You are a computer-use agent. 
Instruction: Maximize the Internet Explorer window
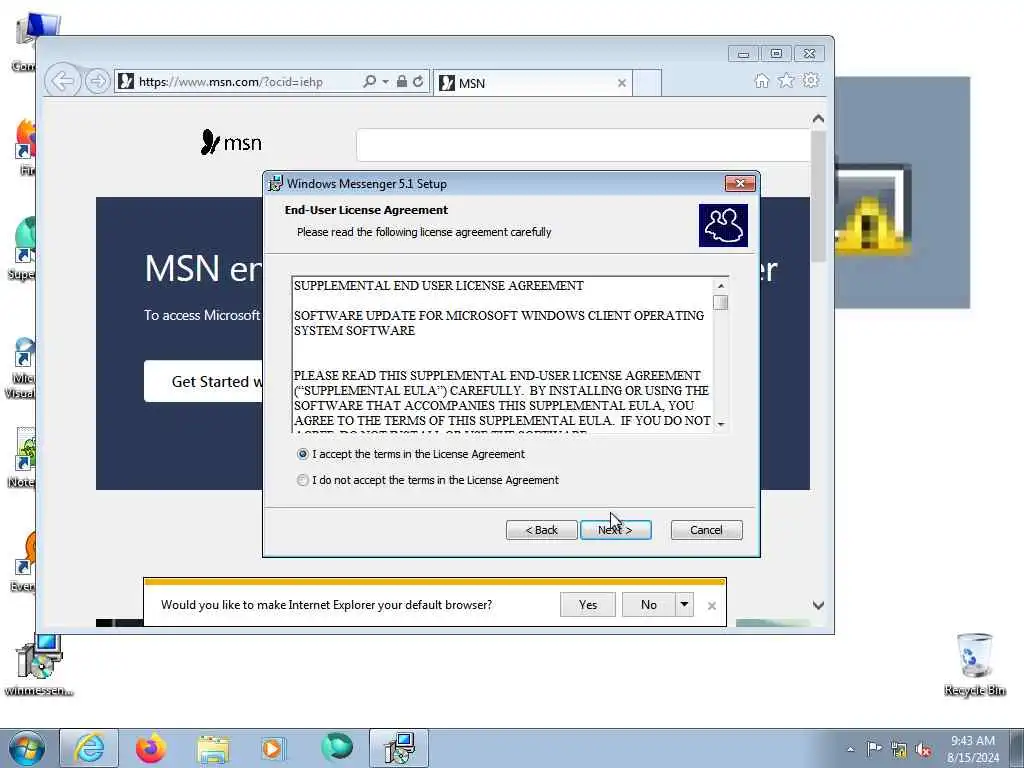[x=776, y=54]
